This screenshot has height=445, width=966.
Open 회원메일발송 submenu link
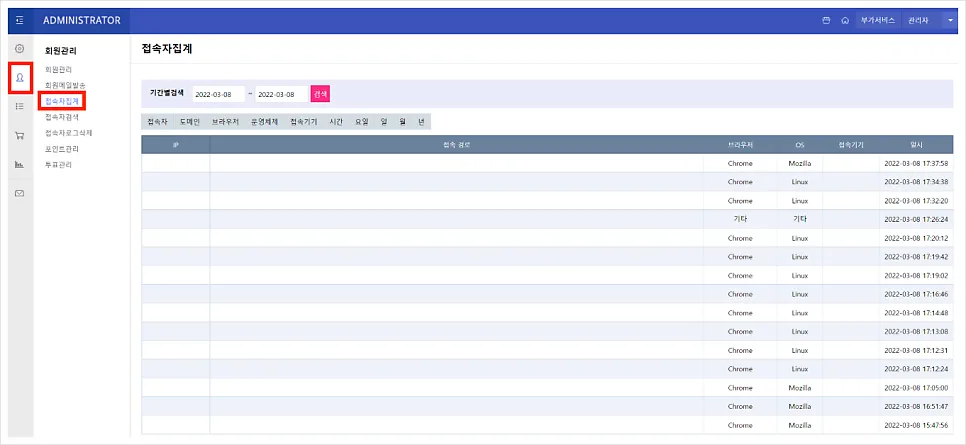tap(65, 85)
